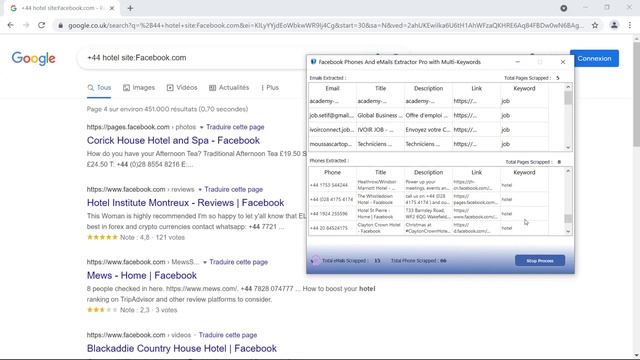Close the '+44 hotel site:Facebook.com' browser tab

(112, 8)
